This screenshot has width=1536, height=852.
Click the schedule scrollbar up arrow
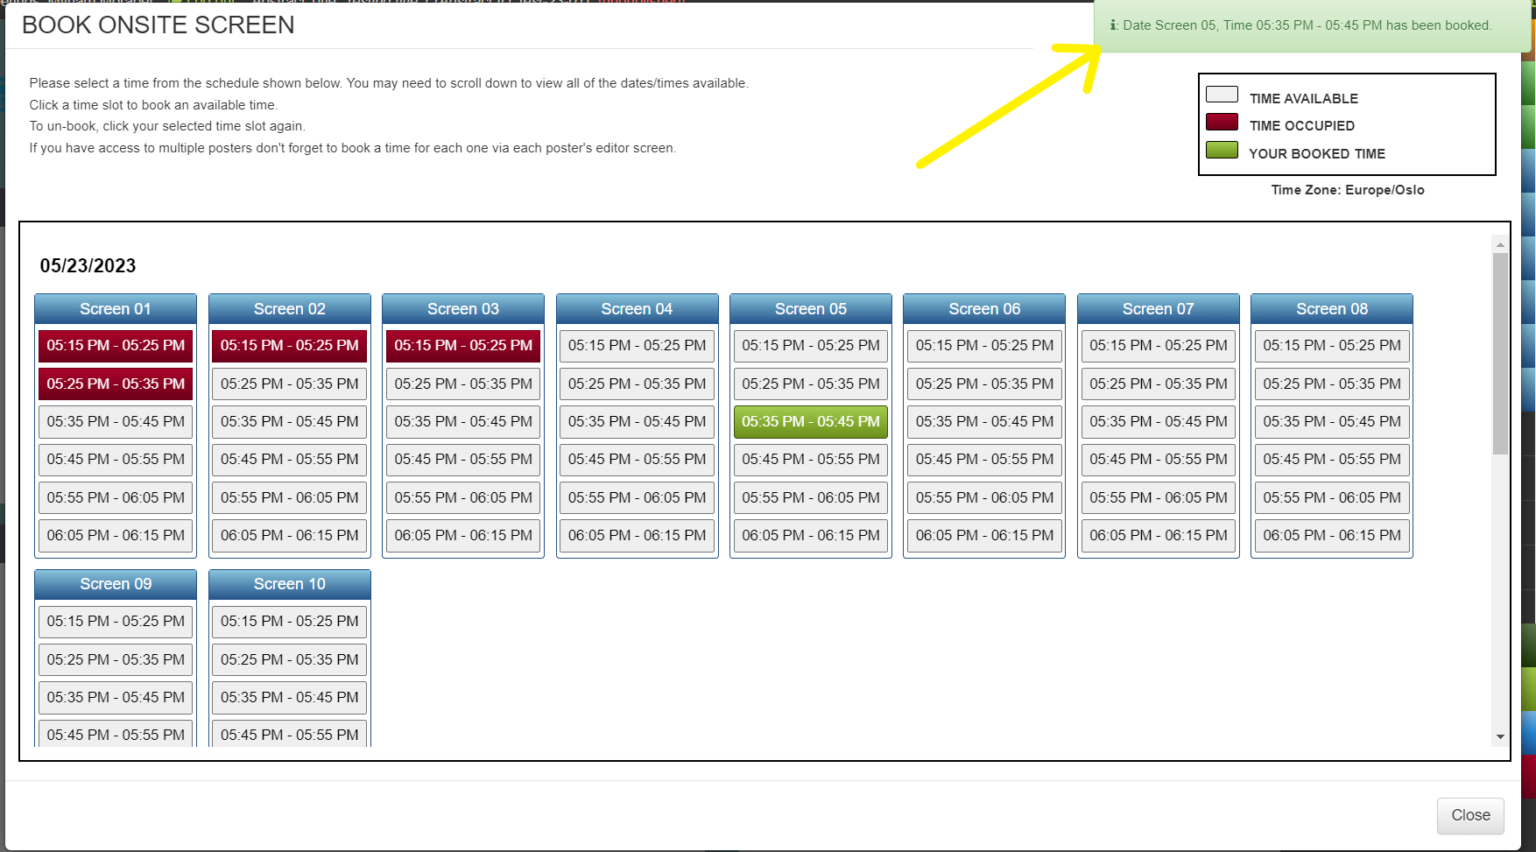pyautogui.click(x=1500, y=244)
